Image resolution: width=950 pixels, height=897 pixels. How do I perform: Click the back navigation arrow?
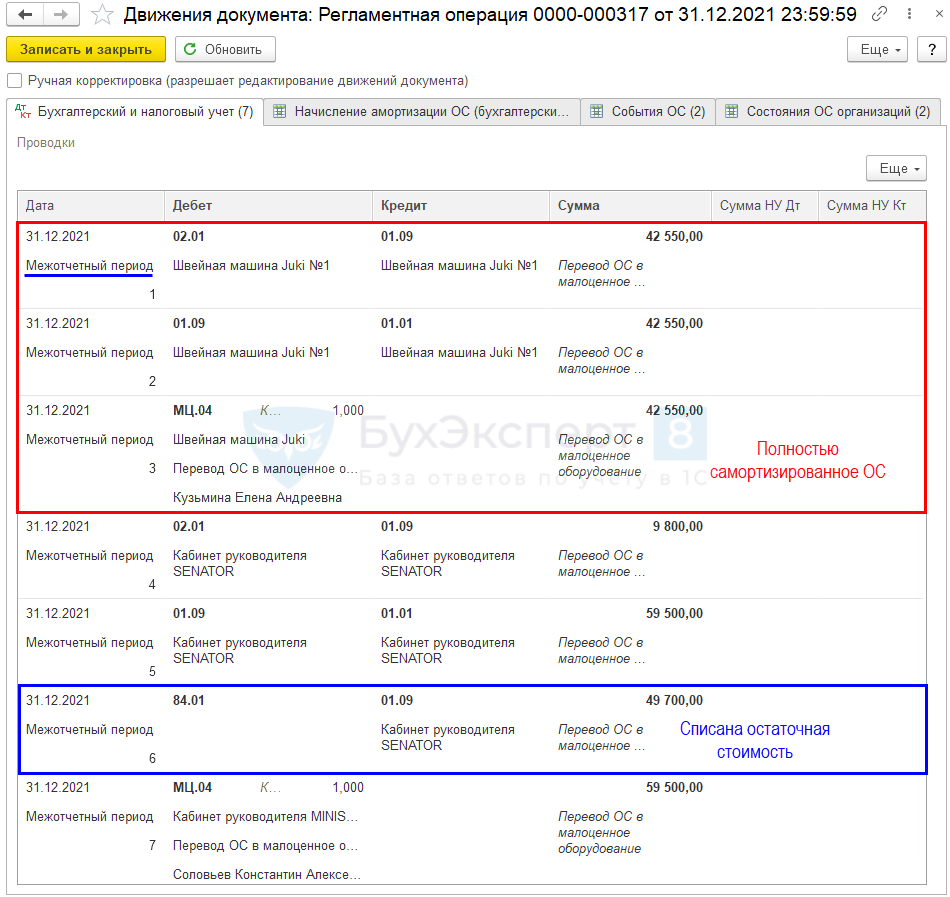[25, 14]
